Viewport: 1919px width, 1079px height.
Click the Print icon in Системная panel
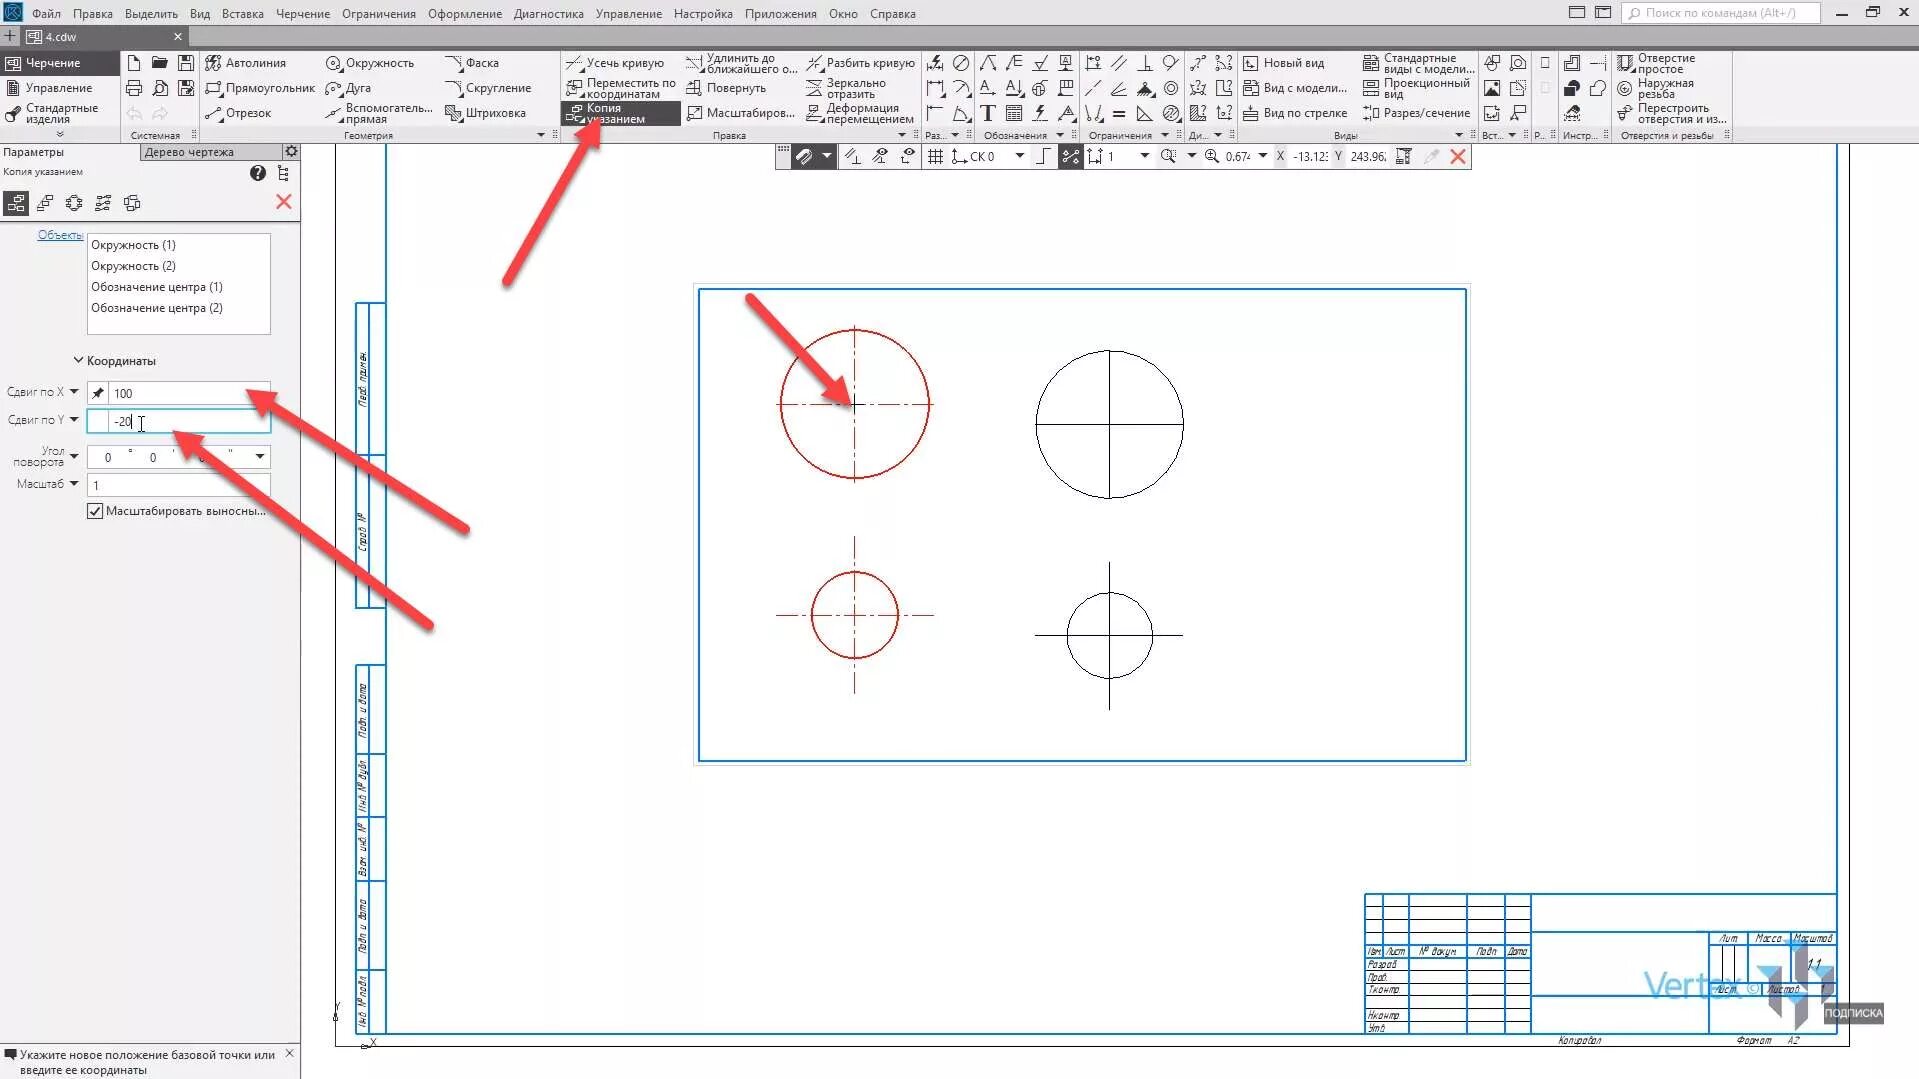(134, 88)
